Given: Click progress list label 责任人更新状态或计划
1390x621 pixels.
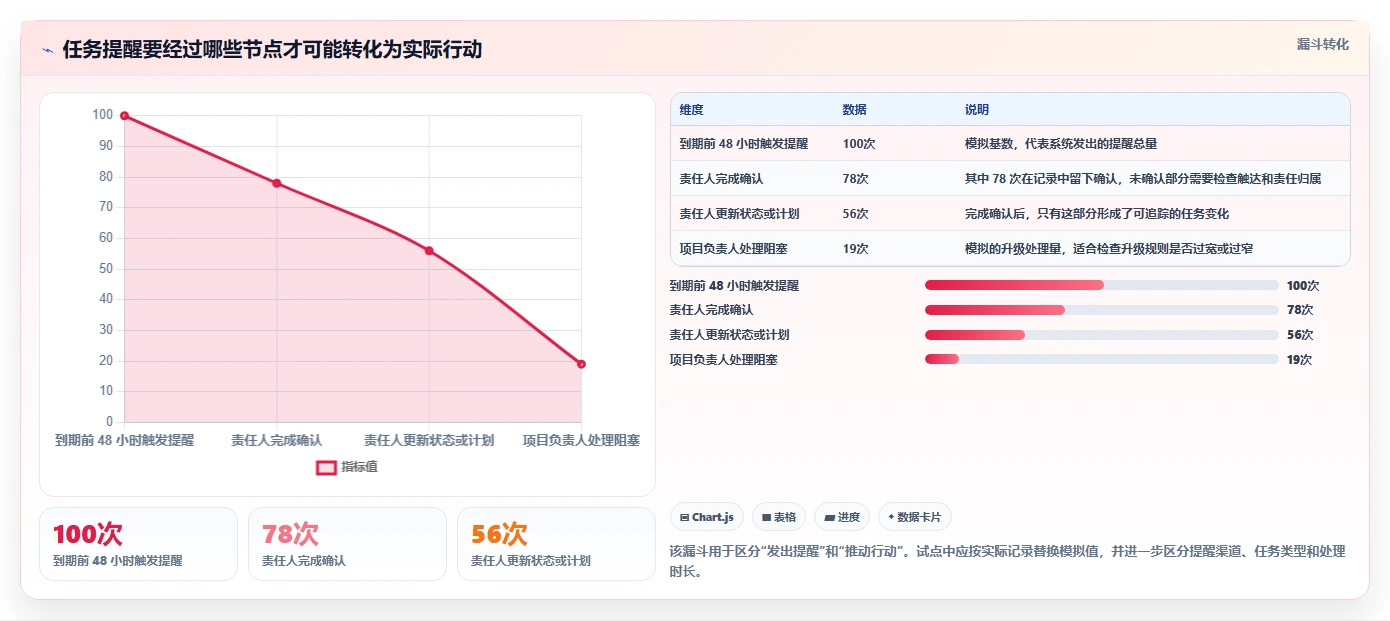Looking at the screenshot, I should (730, 335).
